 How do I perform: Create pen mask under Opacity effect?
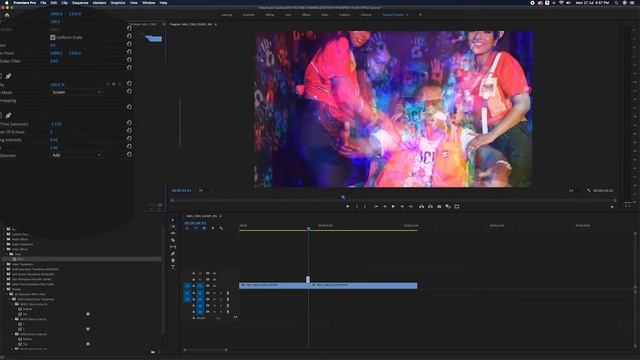[x=8, y=76]
